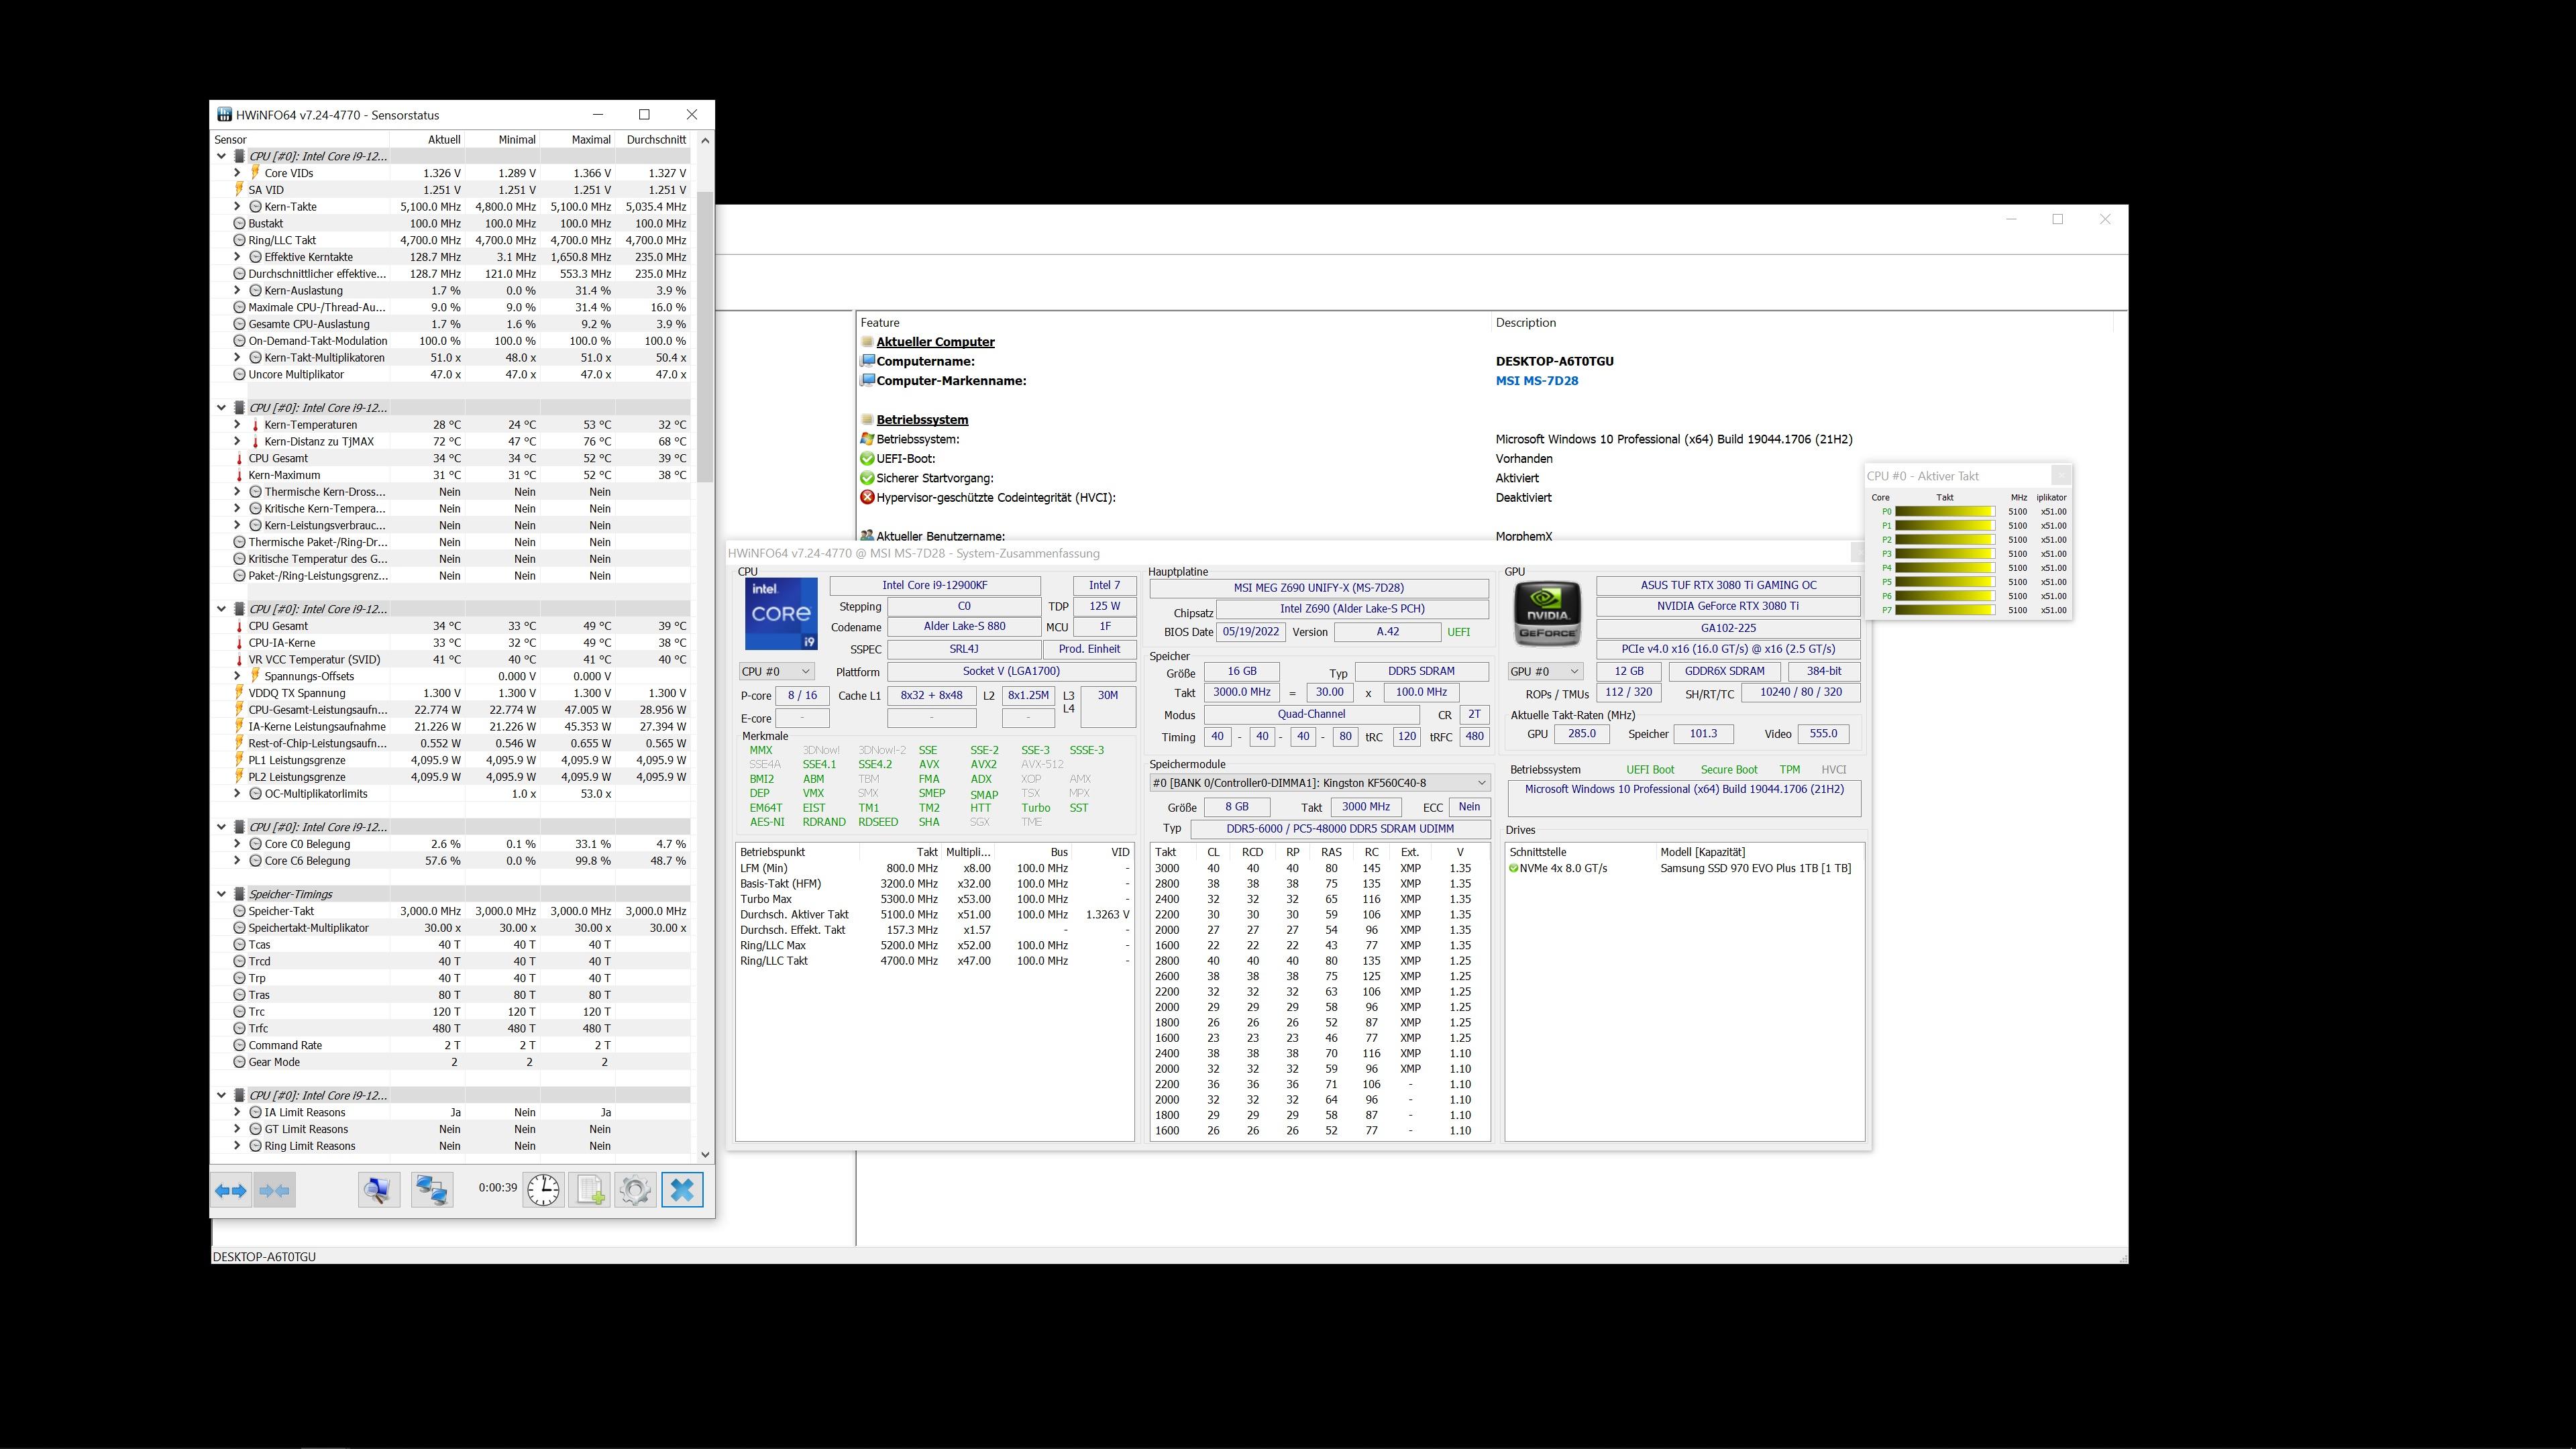Click the SA VID voltage bolt icon
Screen dimensions: 2576x1449
[x=239, y=190]
